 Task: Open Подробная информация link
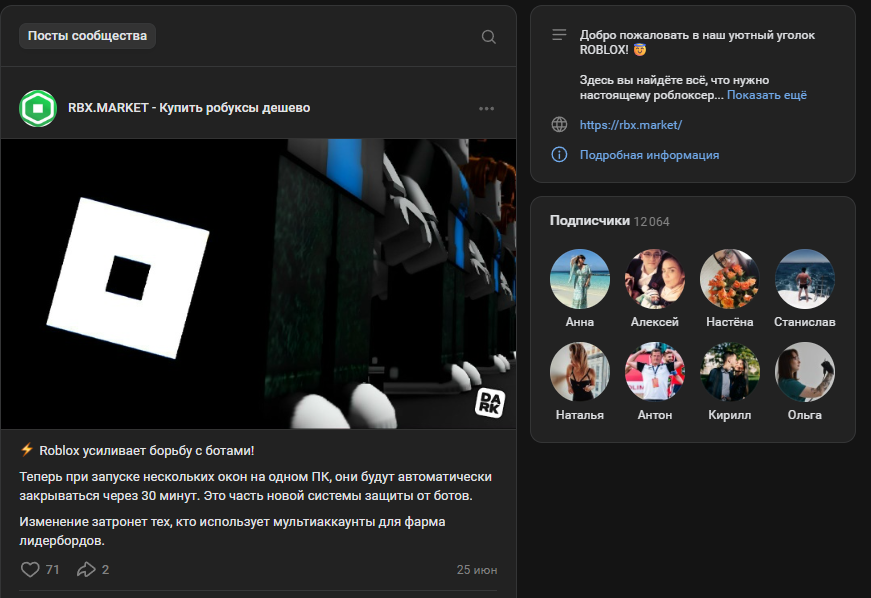pos(649,155)
